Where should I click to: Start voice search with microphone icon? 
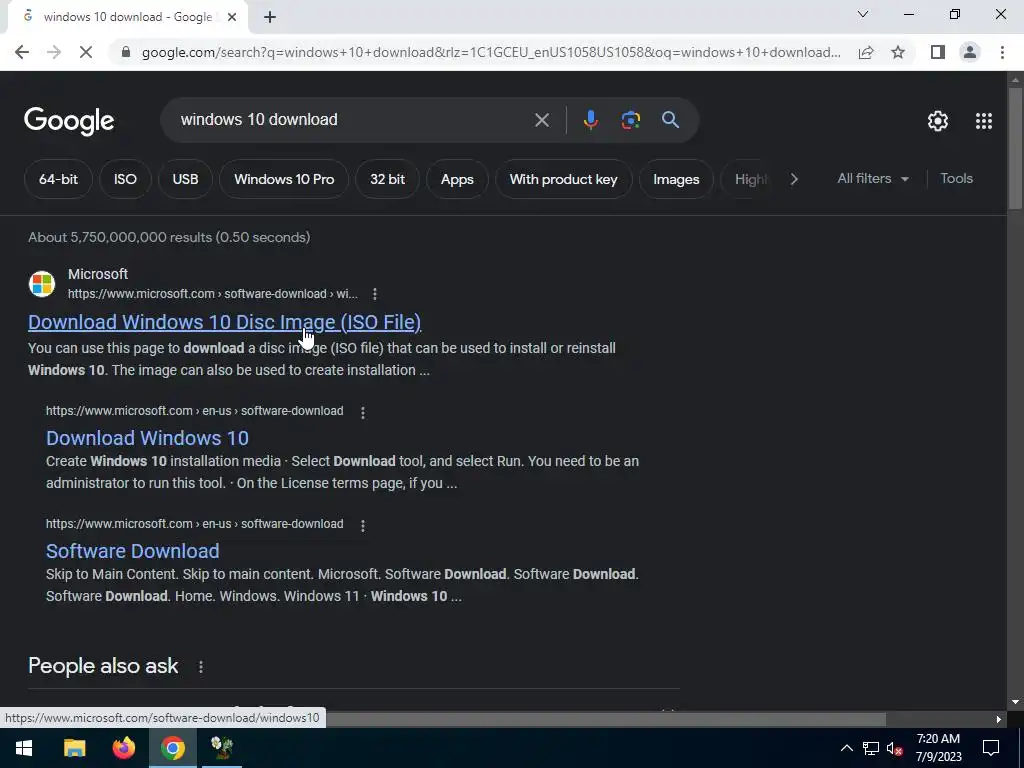coord(590,120)
